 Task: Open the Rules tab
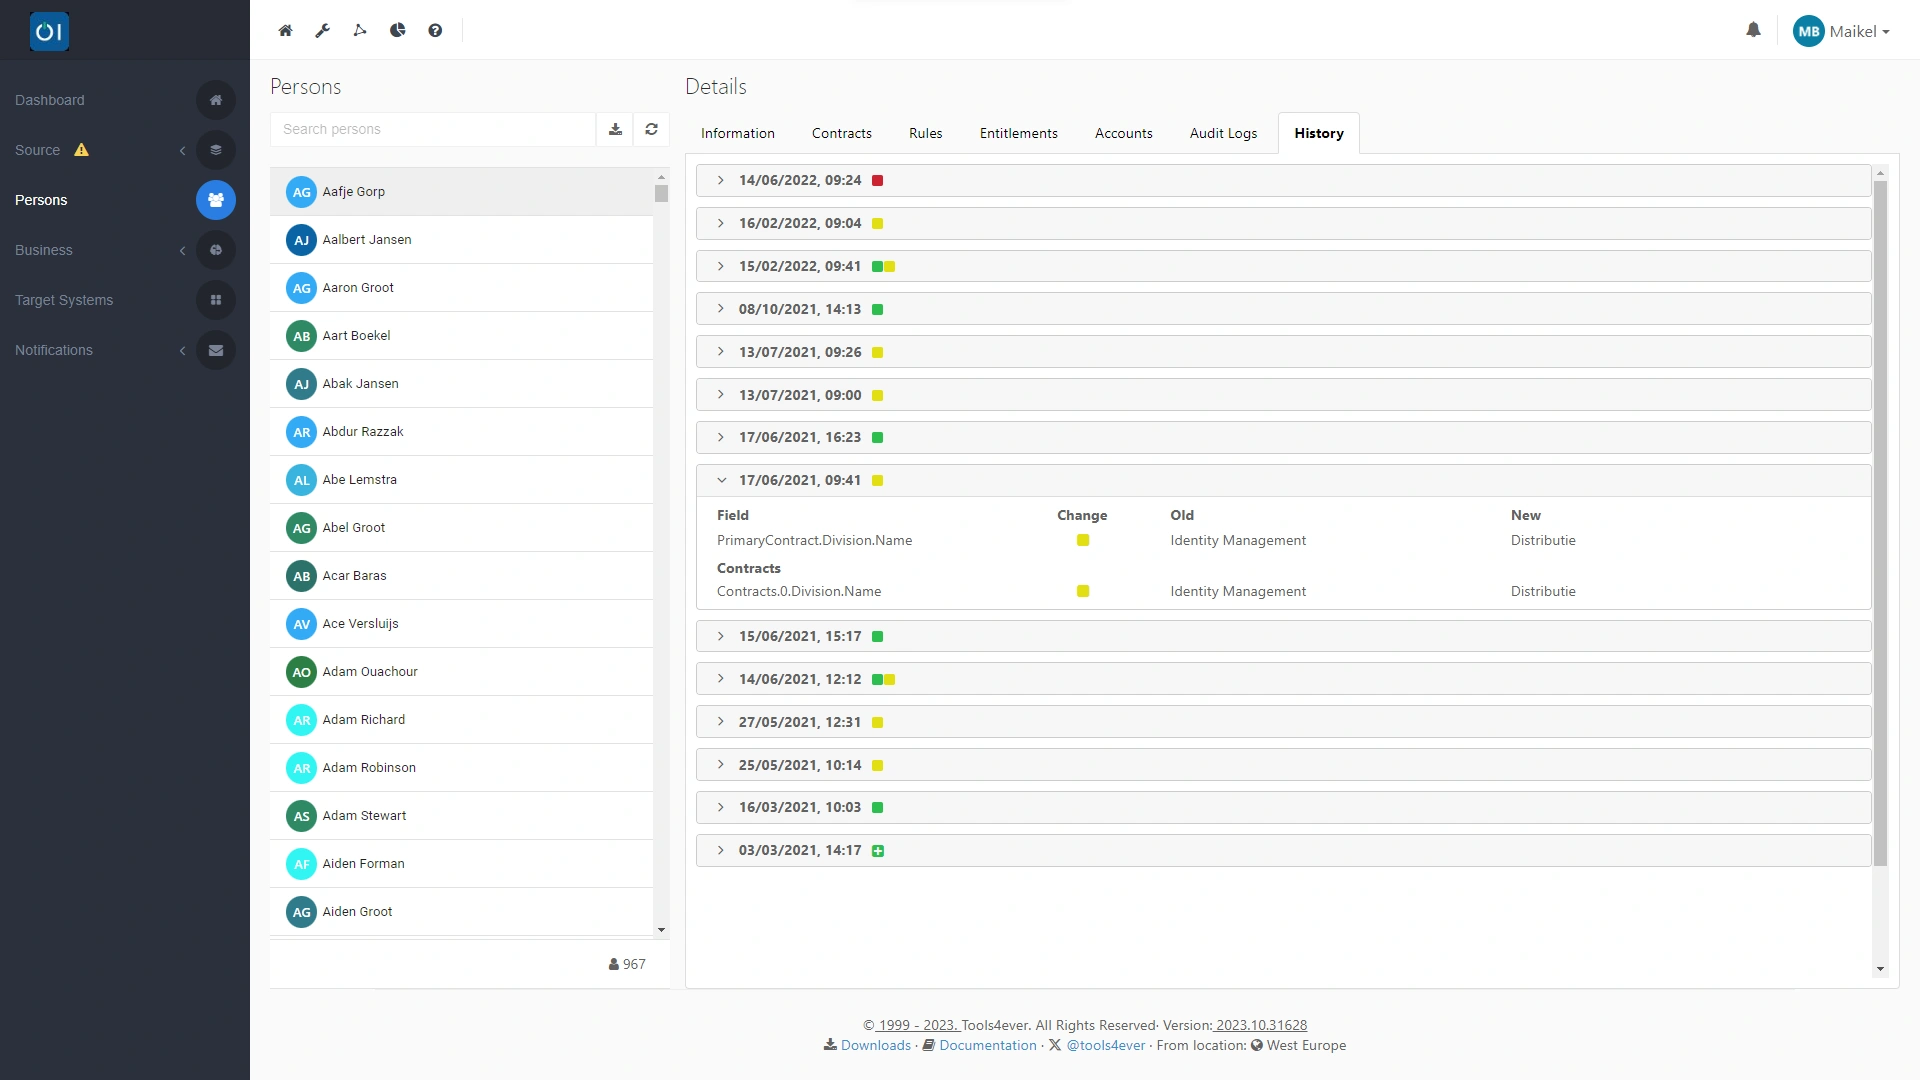click(x=925, y=133)
